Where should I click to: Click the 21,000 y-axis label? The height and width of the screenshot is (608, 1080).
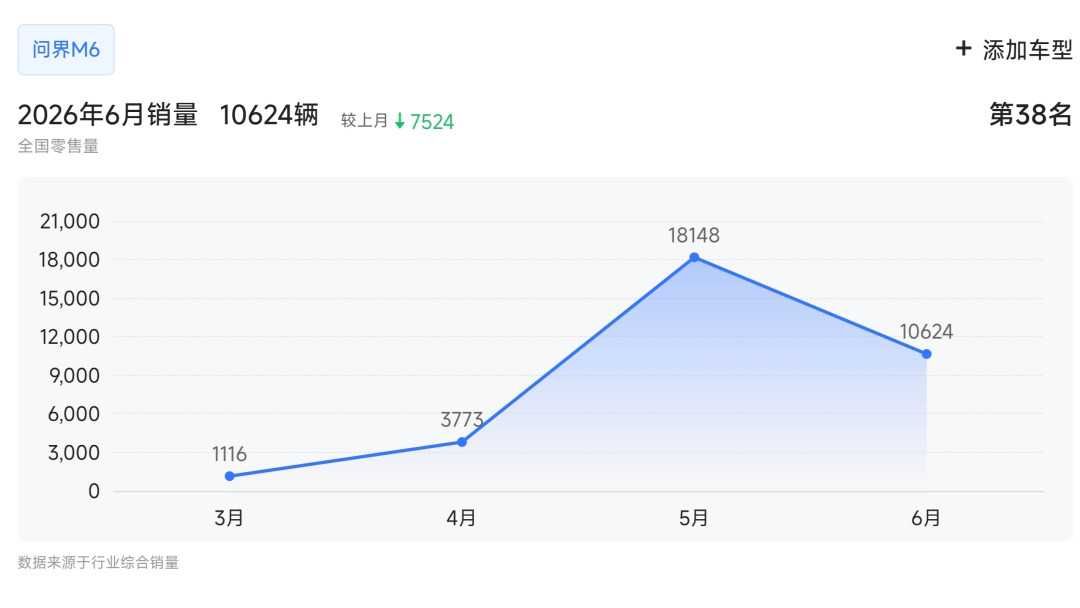tap(70, 222)
